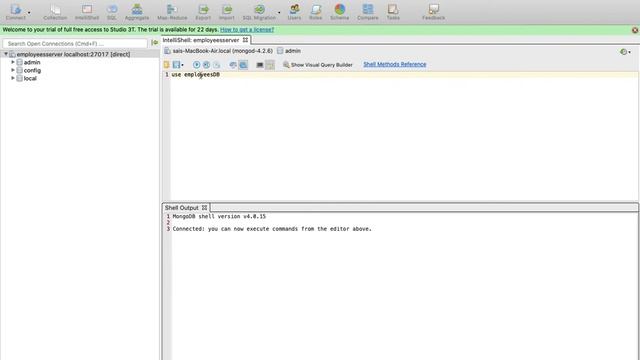Open the Map-Reduce tool
This screenshot has width=640, height=360.
click(x=172, y=11)
